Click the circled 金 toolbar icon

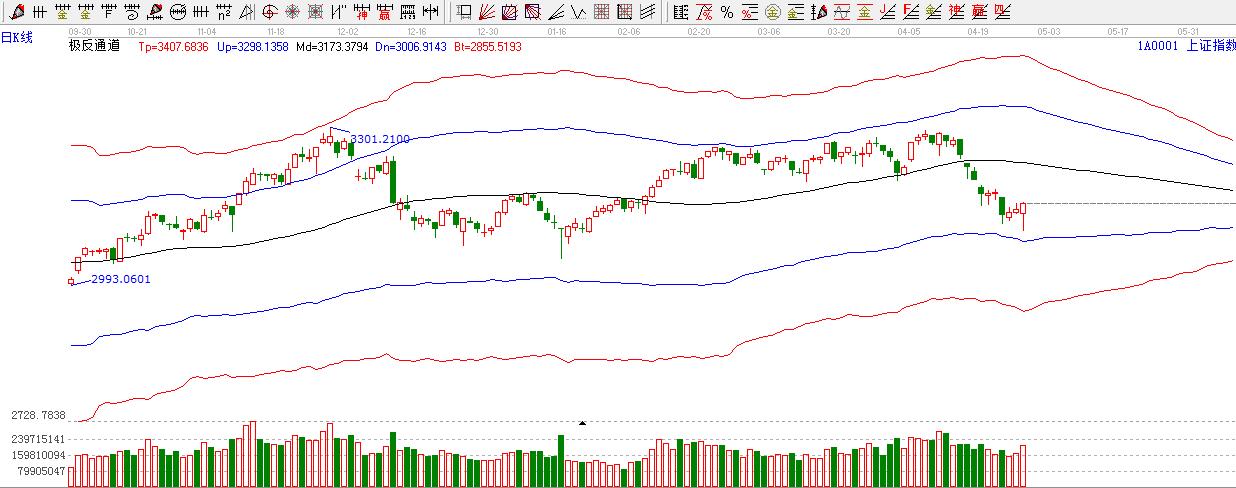click(x=773, y=12)
